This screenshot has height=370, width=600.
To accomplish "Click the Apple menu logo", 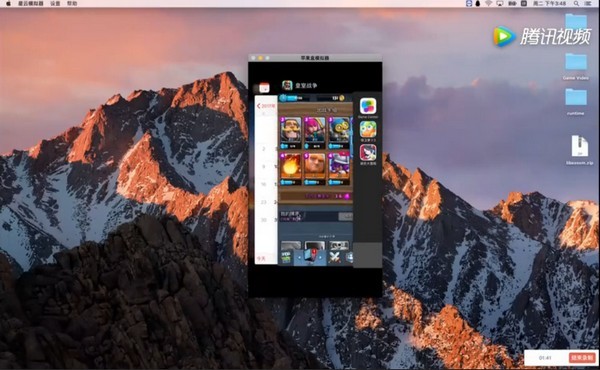I will pos(8,3).
